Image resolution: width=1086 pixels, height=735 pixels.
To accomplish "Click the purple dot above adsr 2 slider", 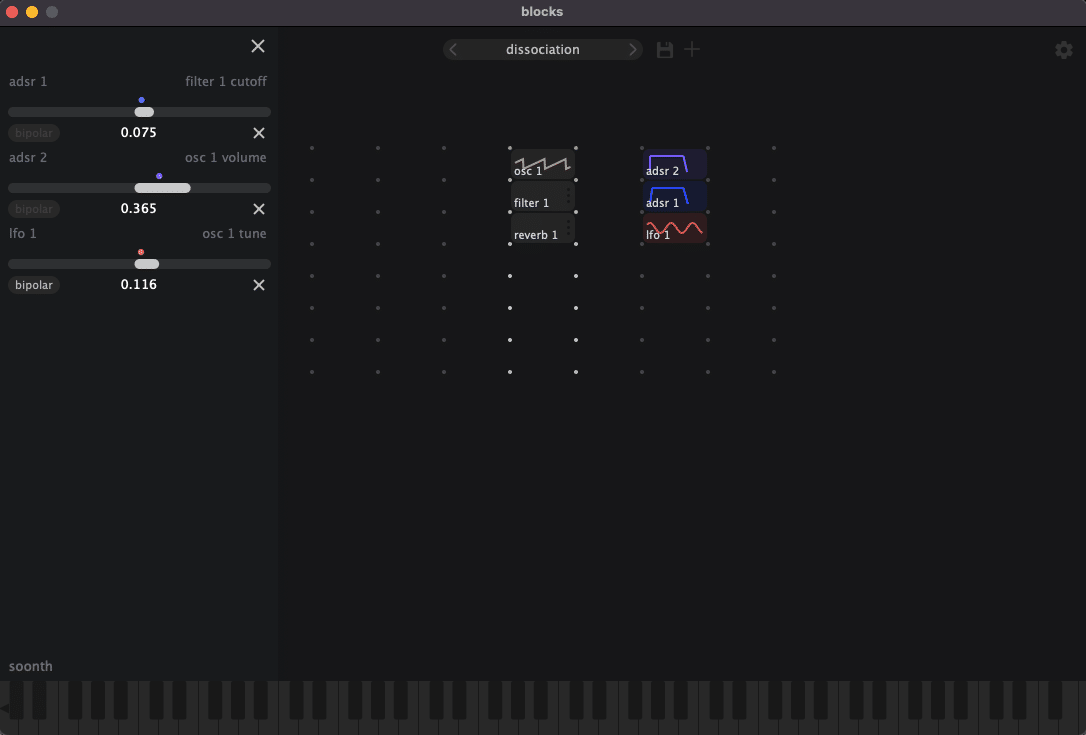I will pyautogui.click(x=159, y=176).
